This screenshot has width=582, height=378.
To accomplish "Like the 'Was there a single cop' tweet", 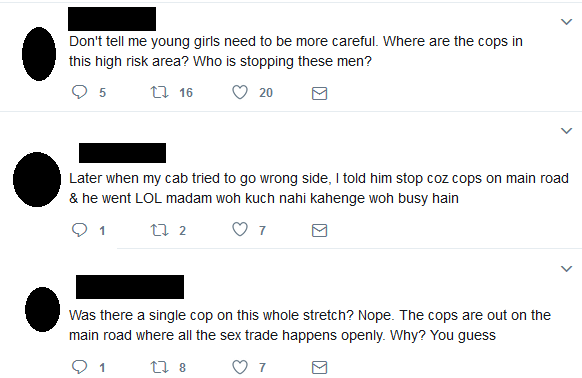I will tap(240, 367).
